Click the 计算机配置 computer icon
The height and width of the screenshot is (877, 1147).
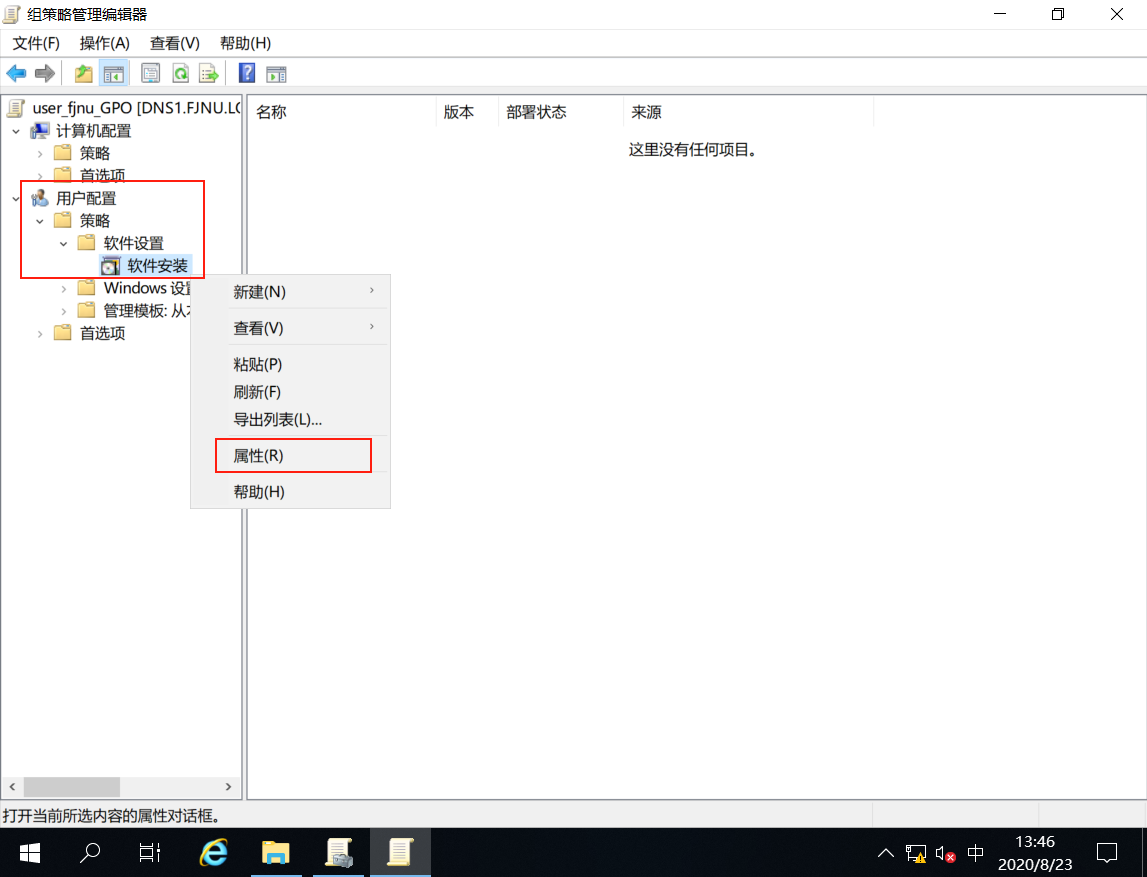(x=40, y=131)
